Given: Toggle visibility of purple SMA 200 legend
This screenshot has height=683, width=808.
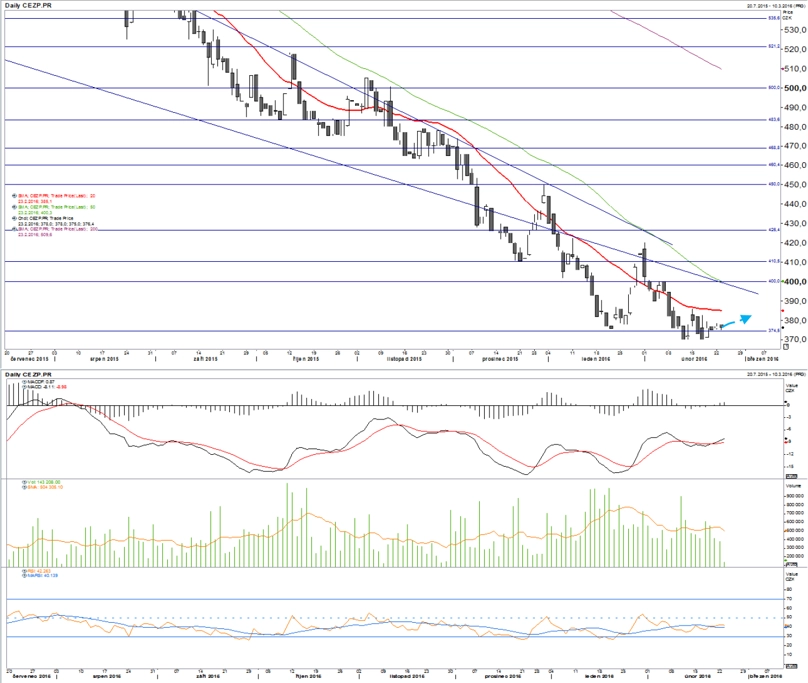Looking at the screenshot, I should (x=14, y=229).
